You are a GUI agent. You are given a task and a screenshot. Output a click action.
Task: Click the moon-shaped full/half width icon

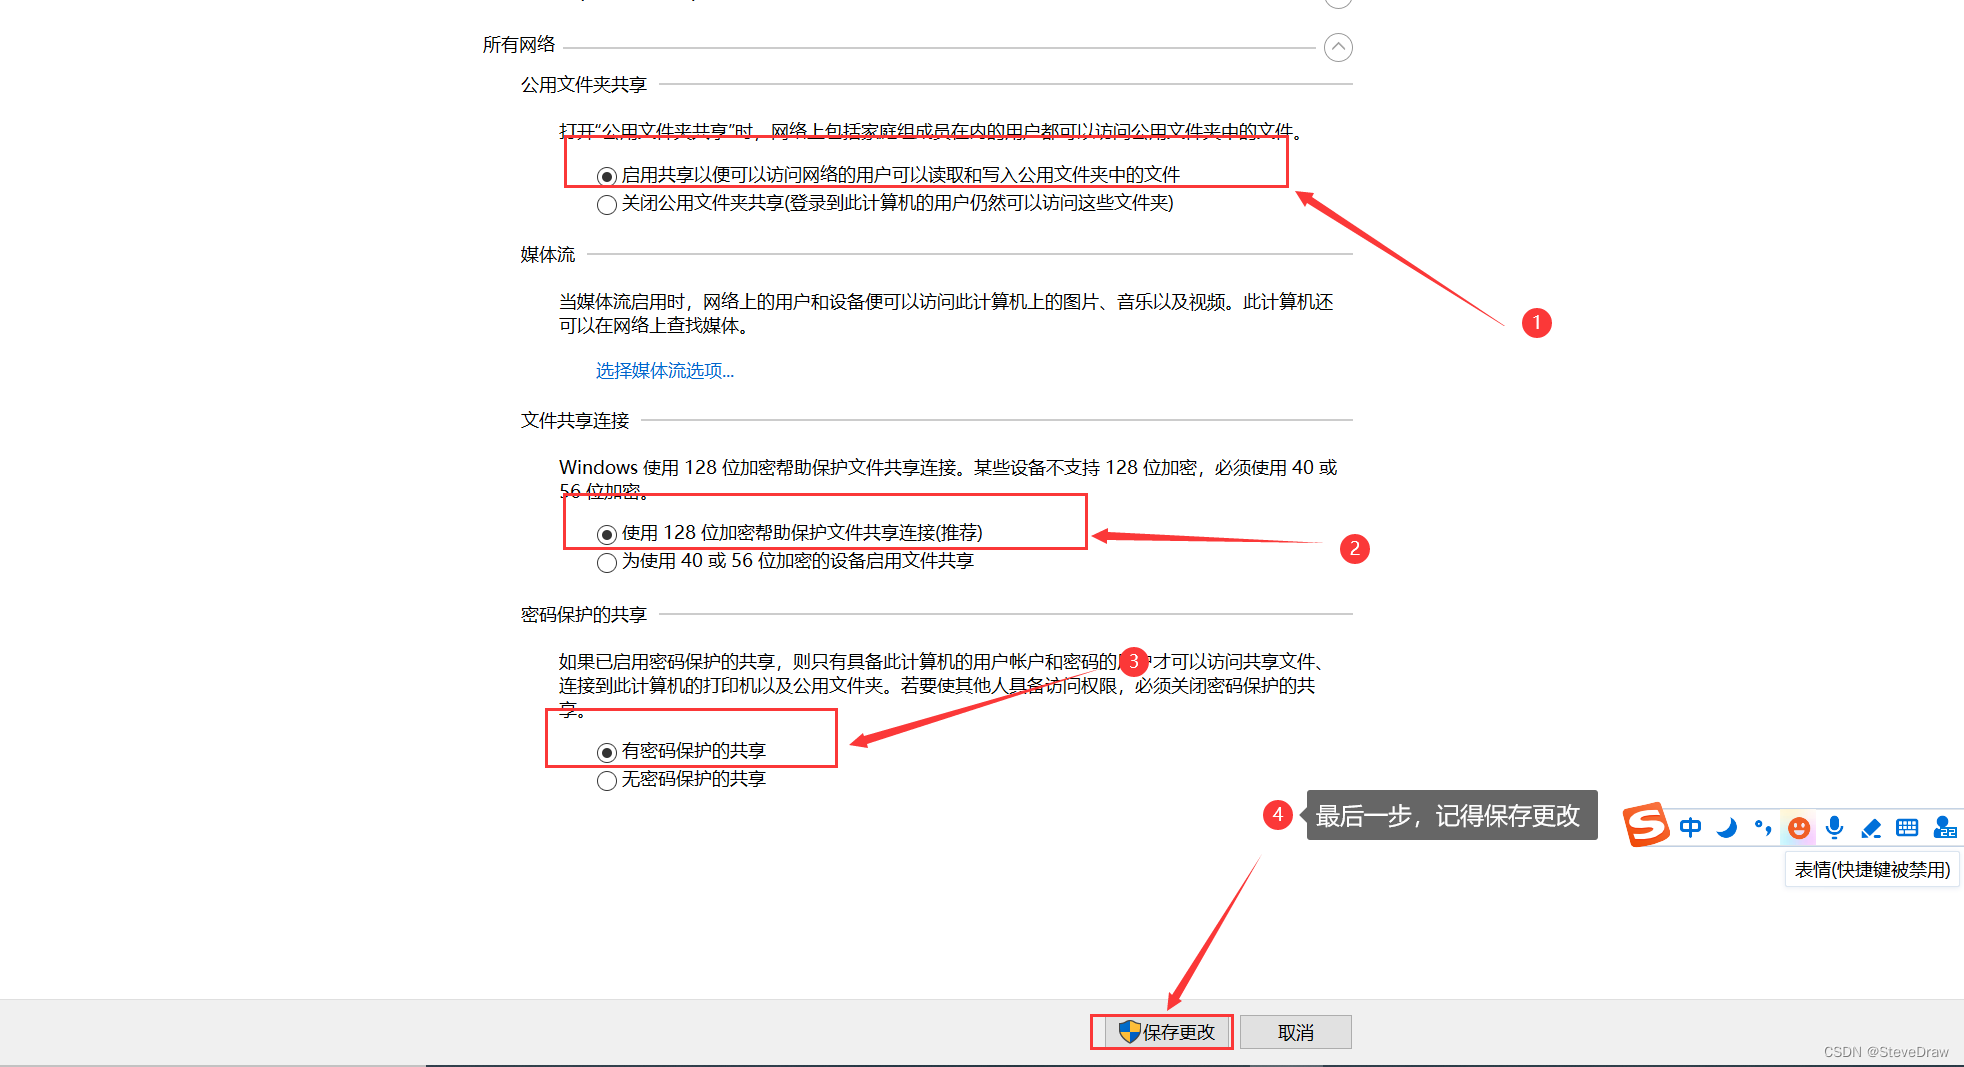[x=1727, y=828]
